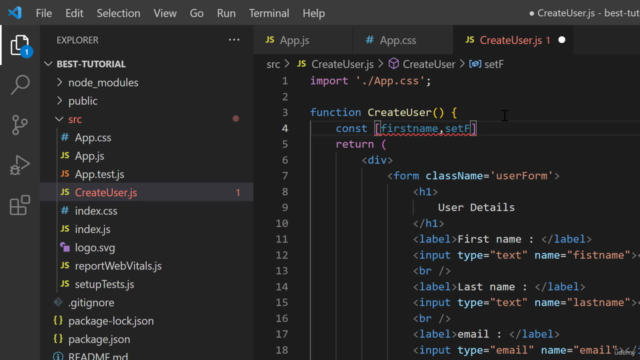This screenshot has height=360, width=640.
Task: Click the src breadcrumb segment
Action: (273, 64)
